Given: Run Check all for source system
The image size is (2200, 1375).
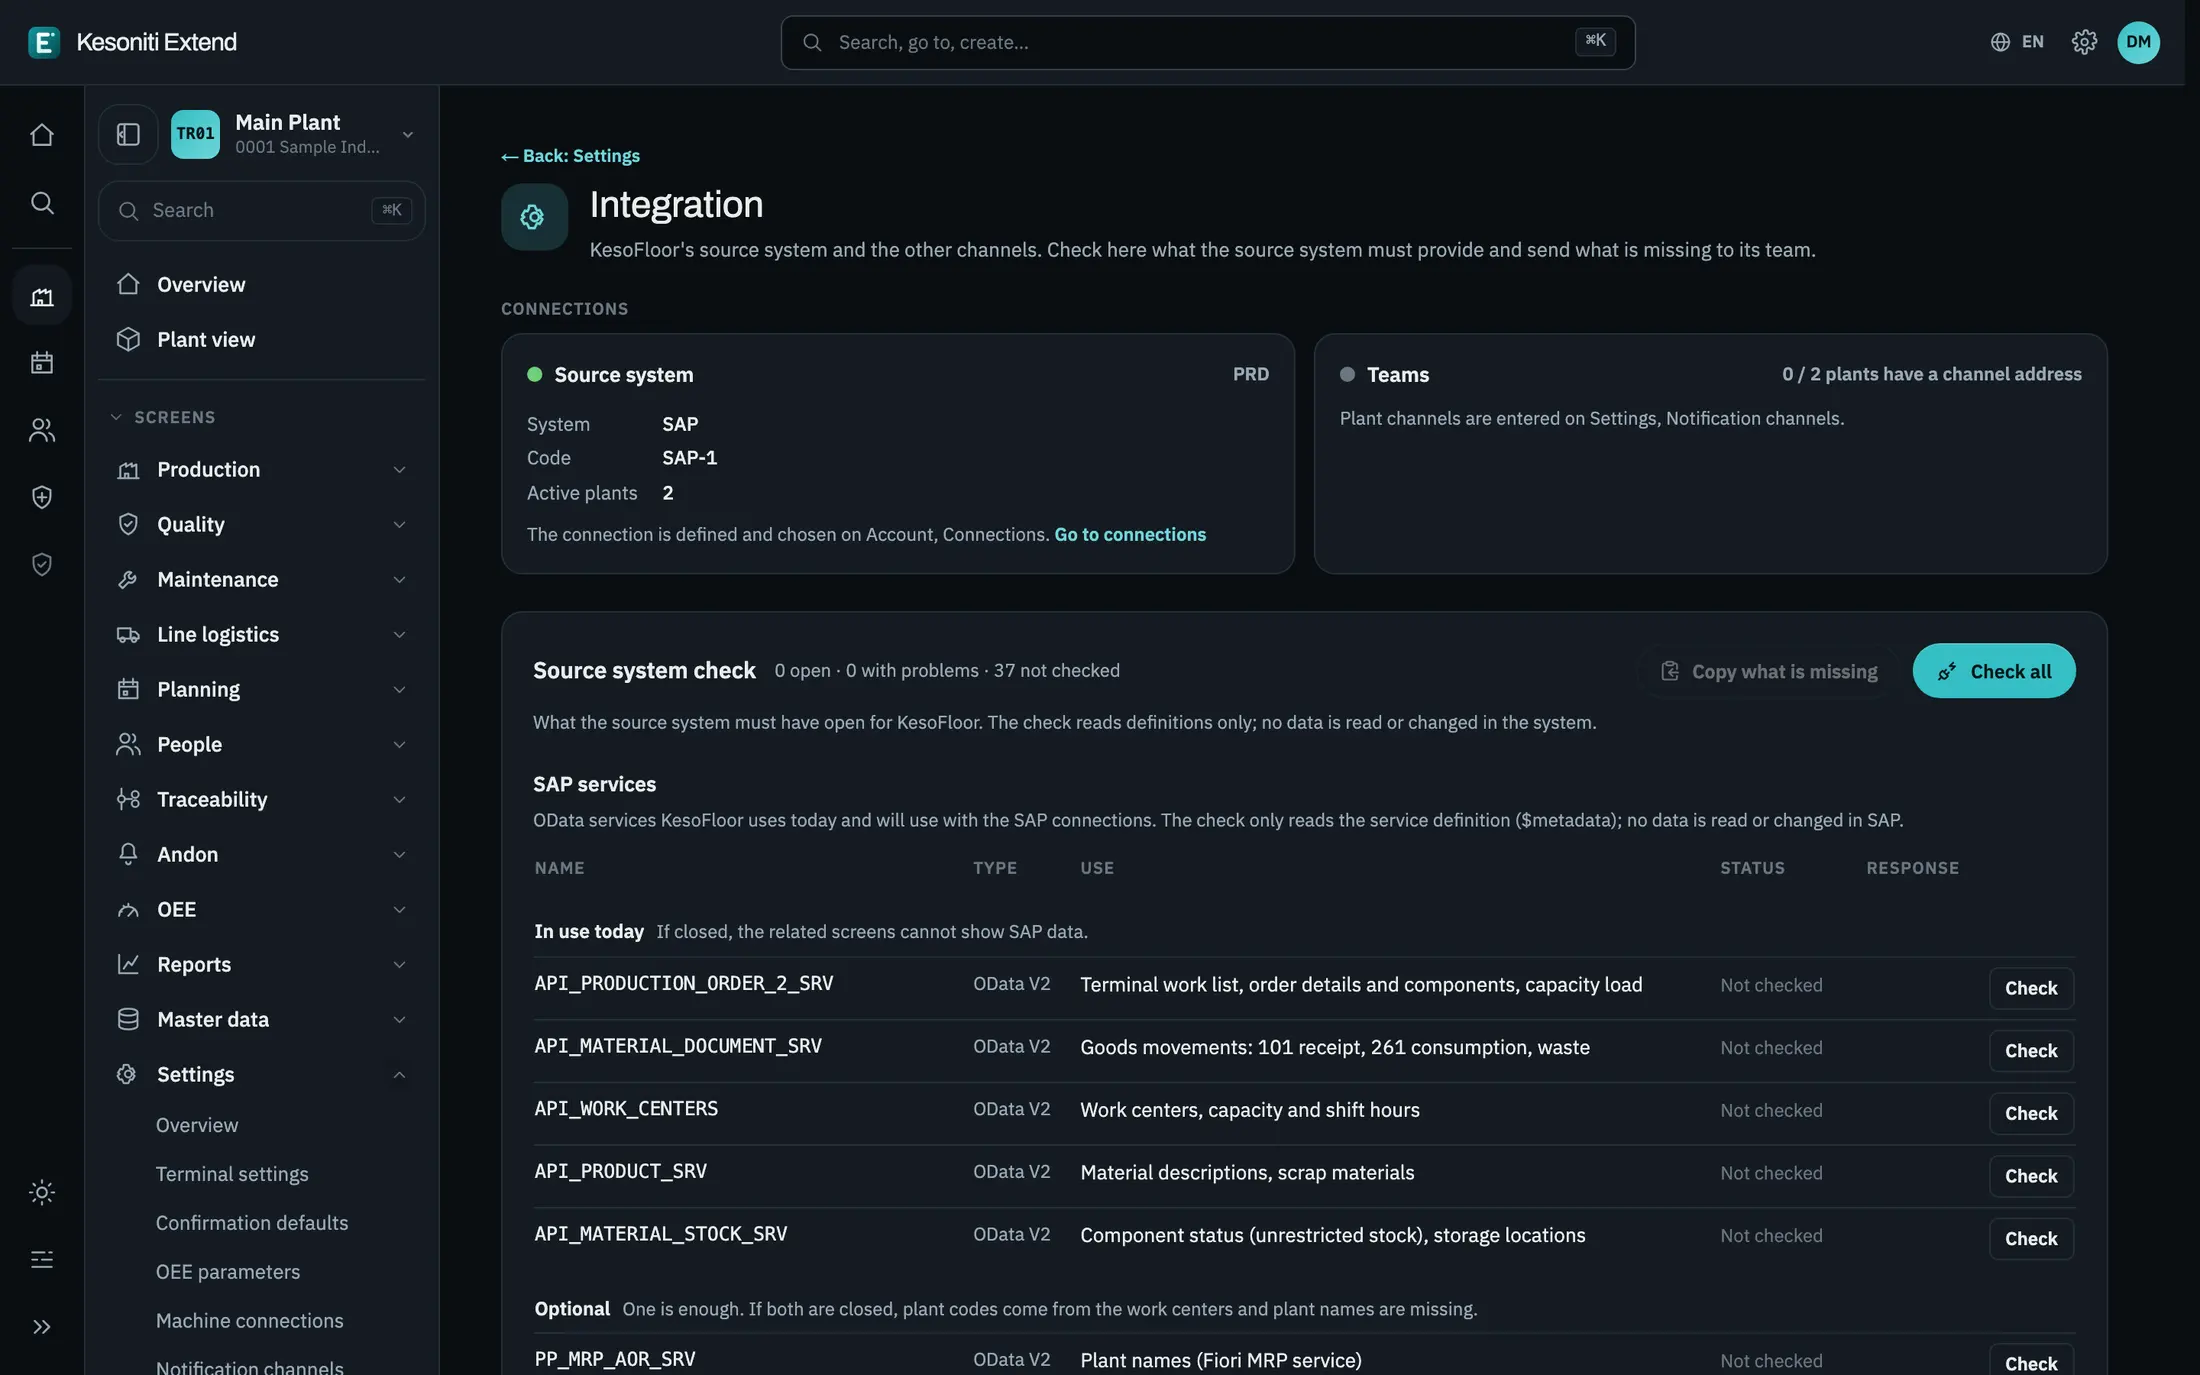Looking at the screenshot, I should click(1994, 671).
